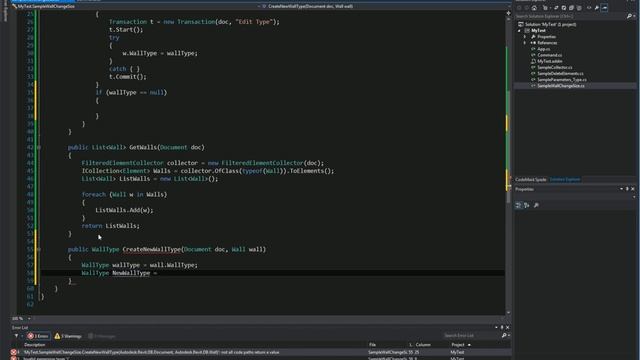Toggle auto-hide pin on Properties panel
640x360 pixels.
(627, 189)
